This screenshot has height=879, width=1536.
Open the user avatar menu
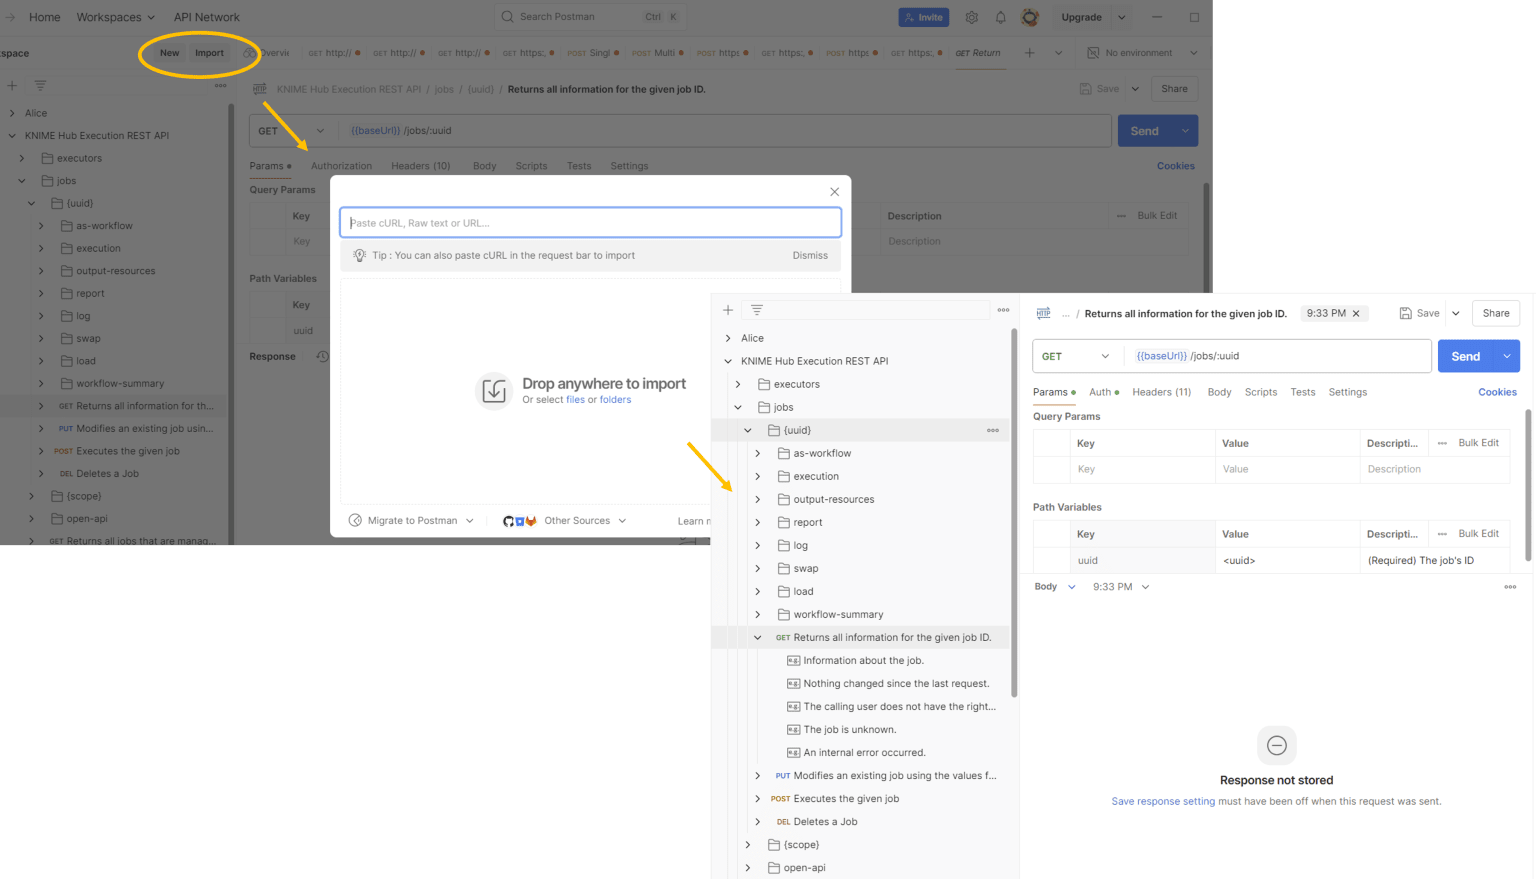pyautogui.click(x=1030, y=17)
